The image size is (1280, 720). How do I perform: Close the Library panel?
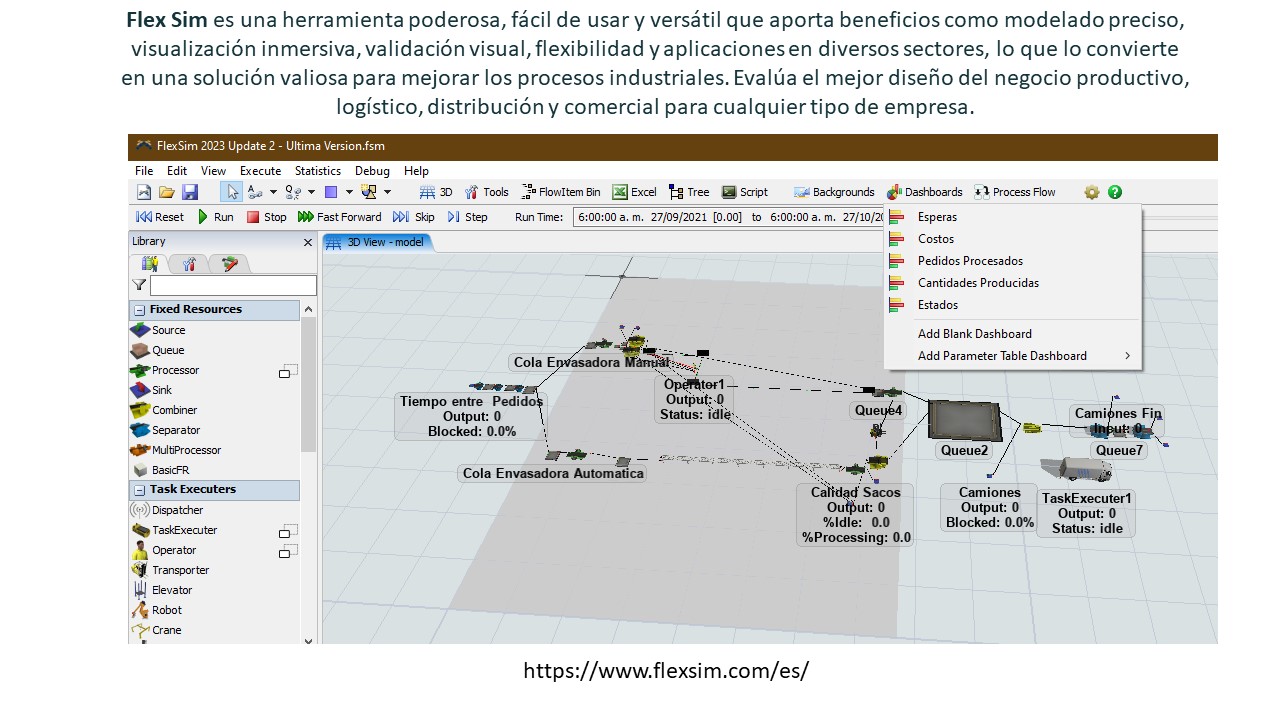click(x=308, y=242)
